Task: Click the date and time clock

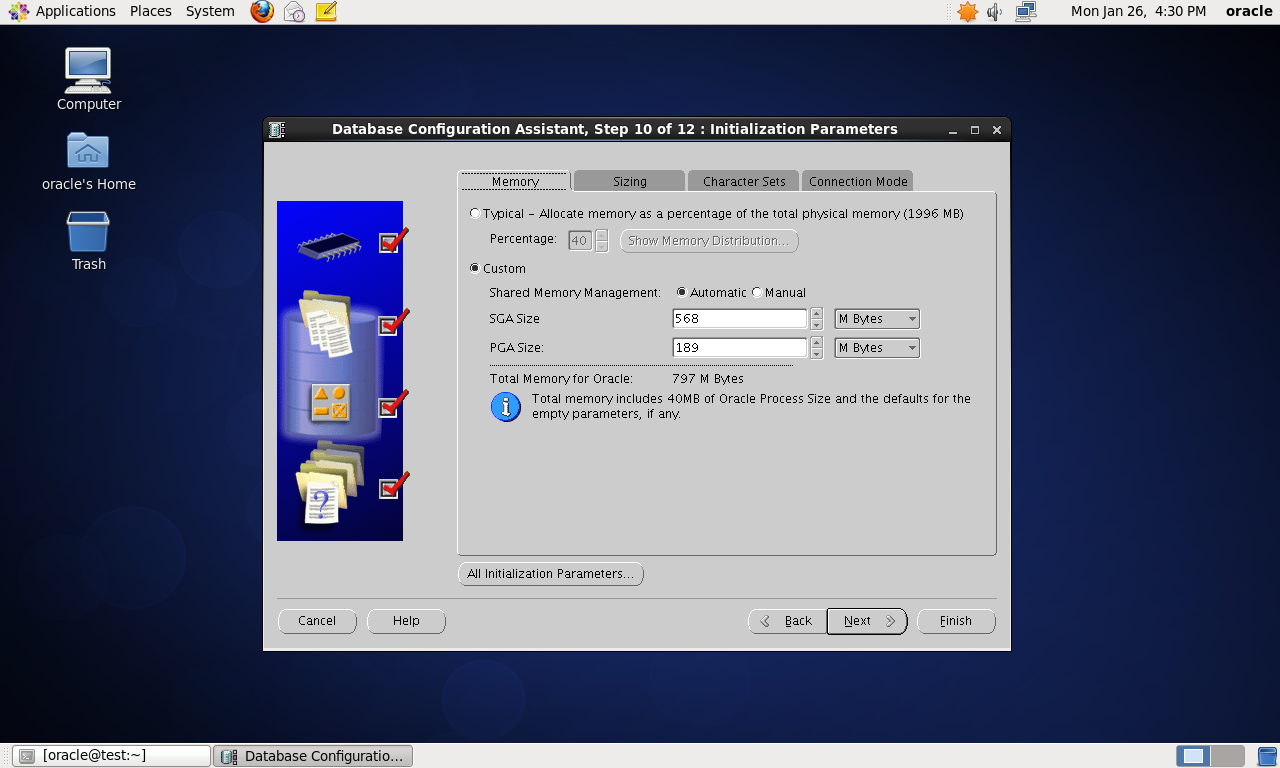Action: (x=1138, y=11)
